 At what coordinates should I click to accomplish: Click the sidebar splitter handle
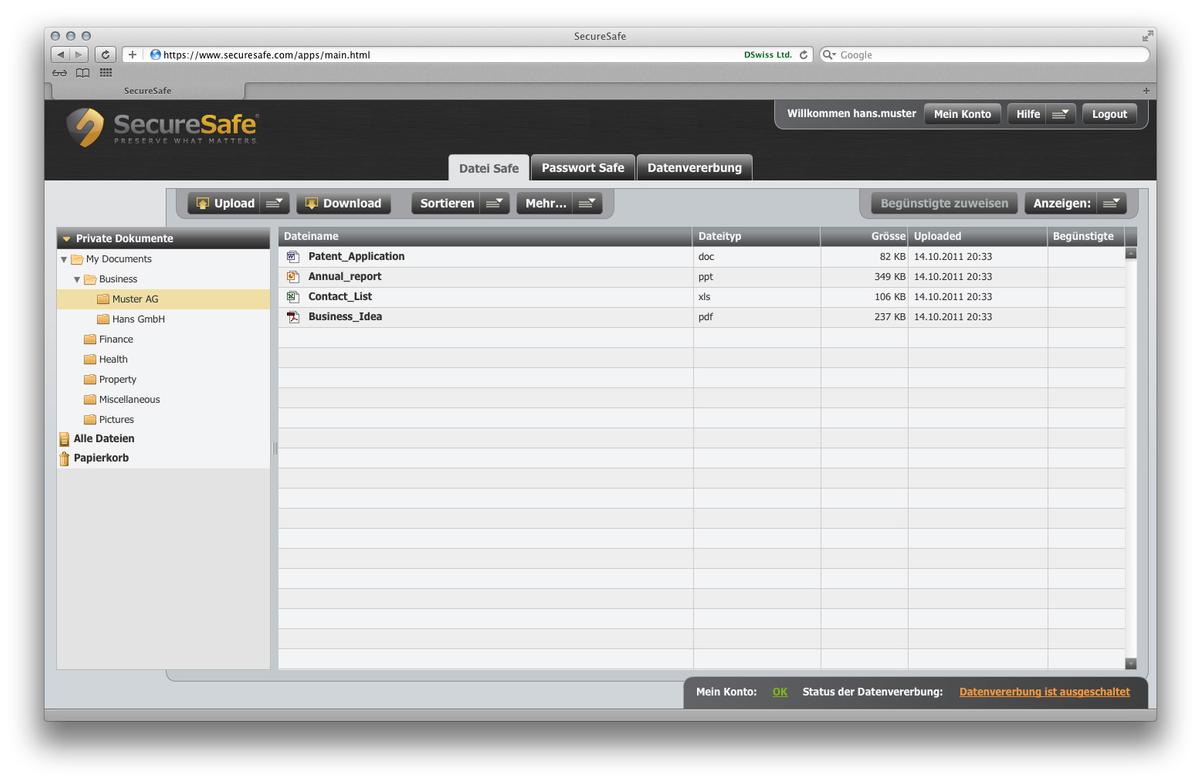tap(275, 448)
